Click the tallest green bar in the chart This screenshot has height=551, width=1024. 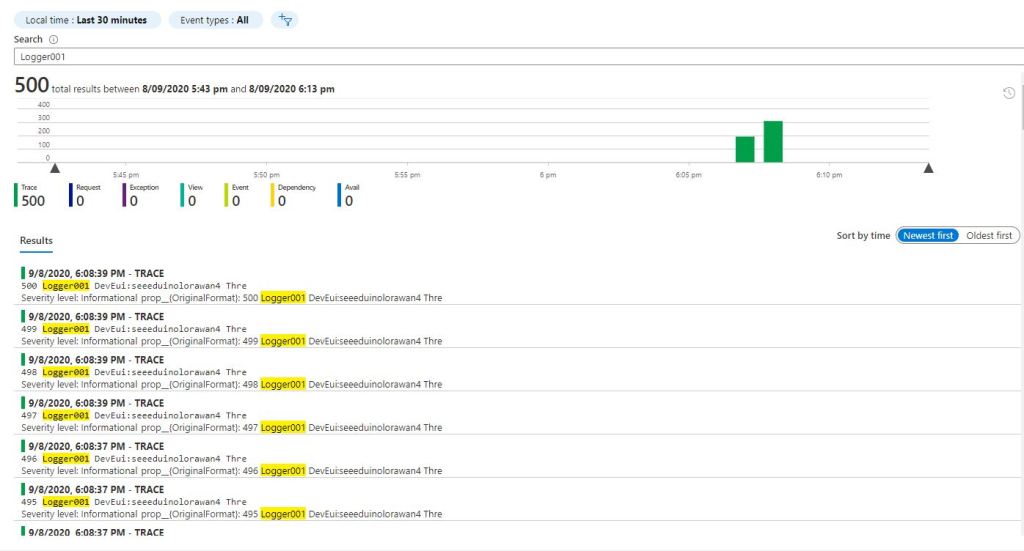[773, 141]
